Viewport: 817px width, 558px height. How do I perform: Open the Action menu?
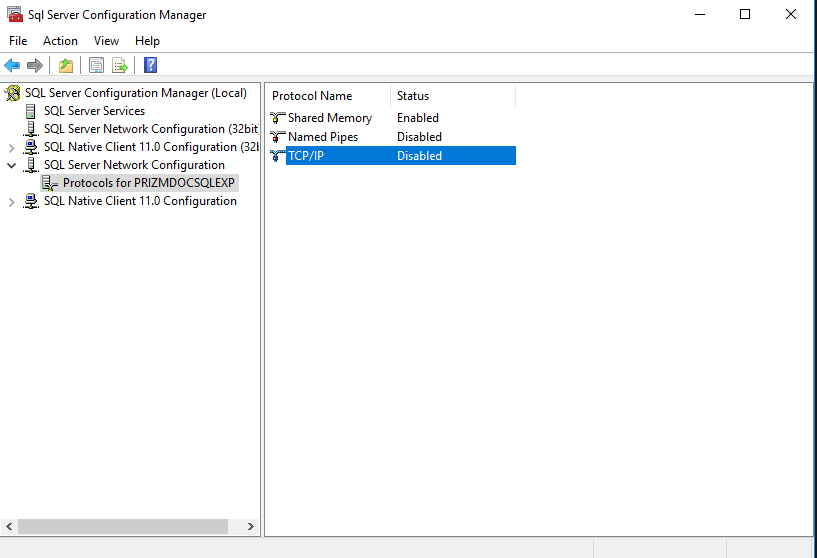[60, 41]
